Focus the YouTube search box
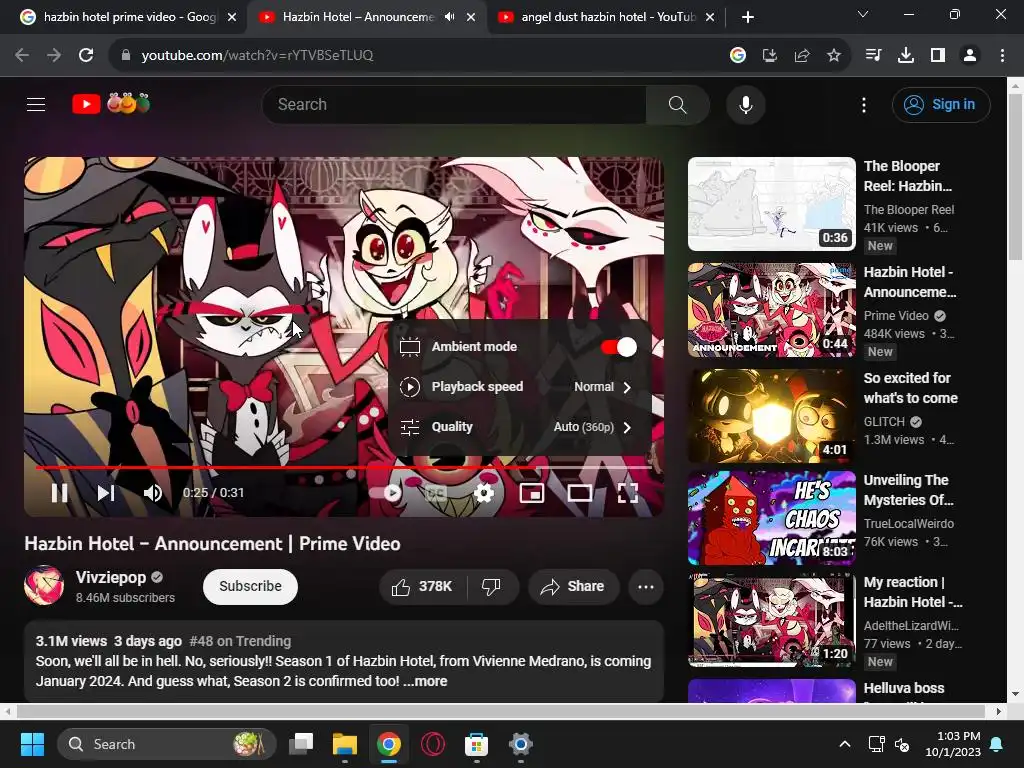 point(454,104)
